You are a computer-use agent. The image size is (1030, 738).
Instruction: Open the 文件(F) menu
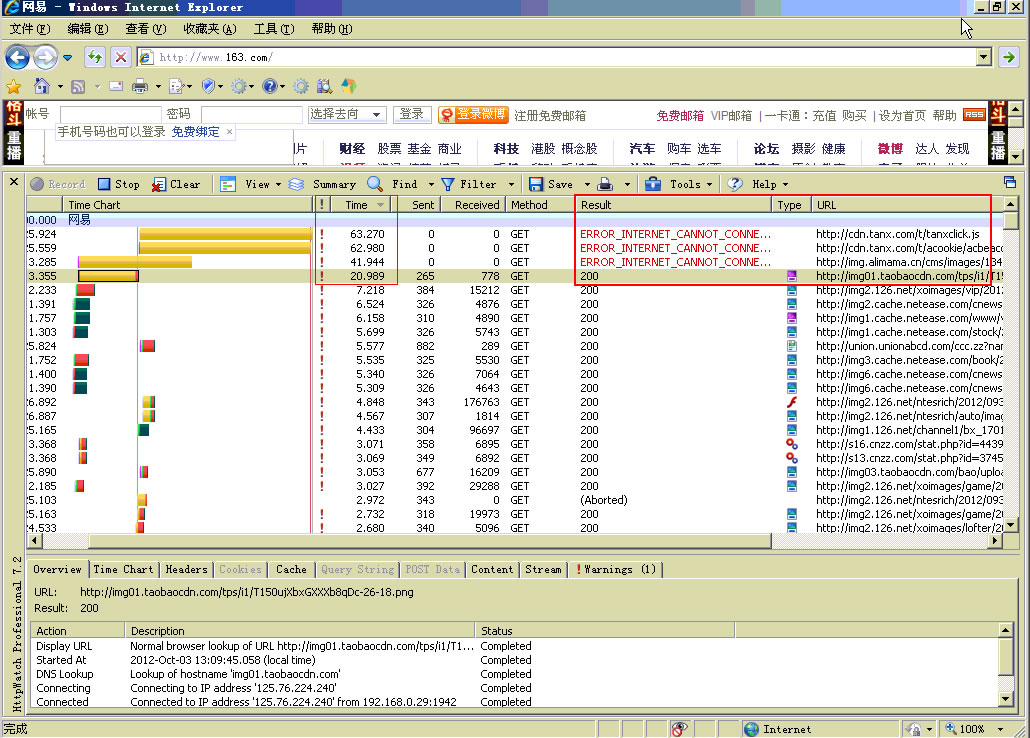[30, 29]
